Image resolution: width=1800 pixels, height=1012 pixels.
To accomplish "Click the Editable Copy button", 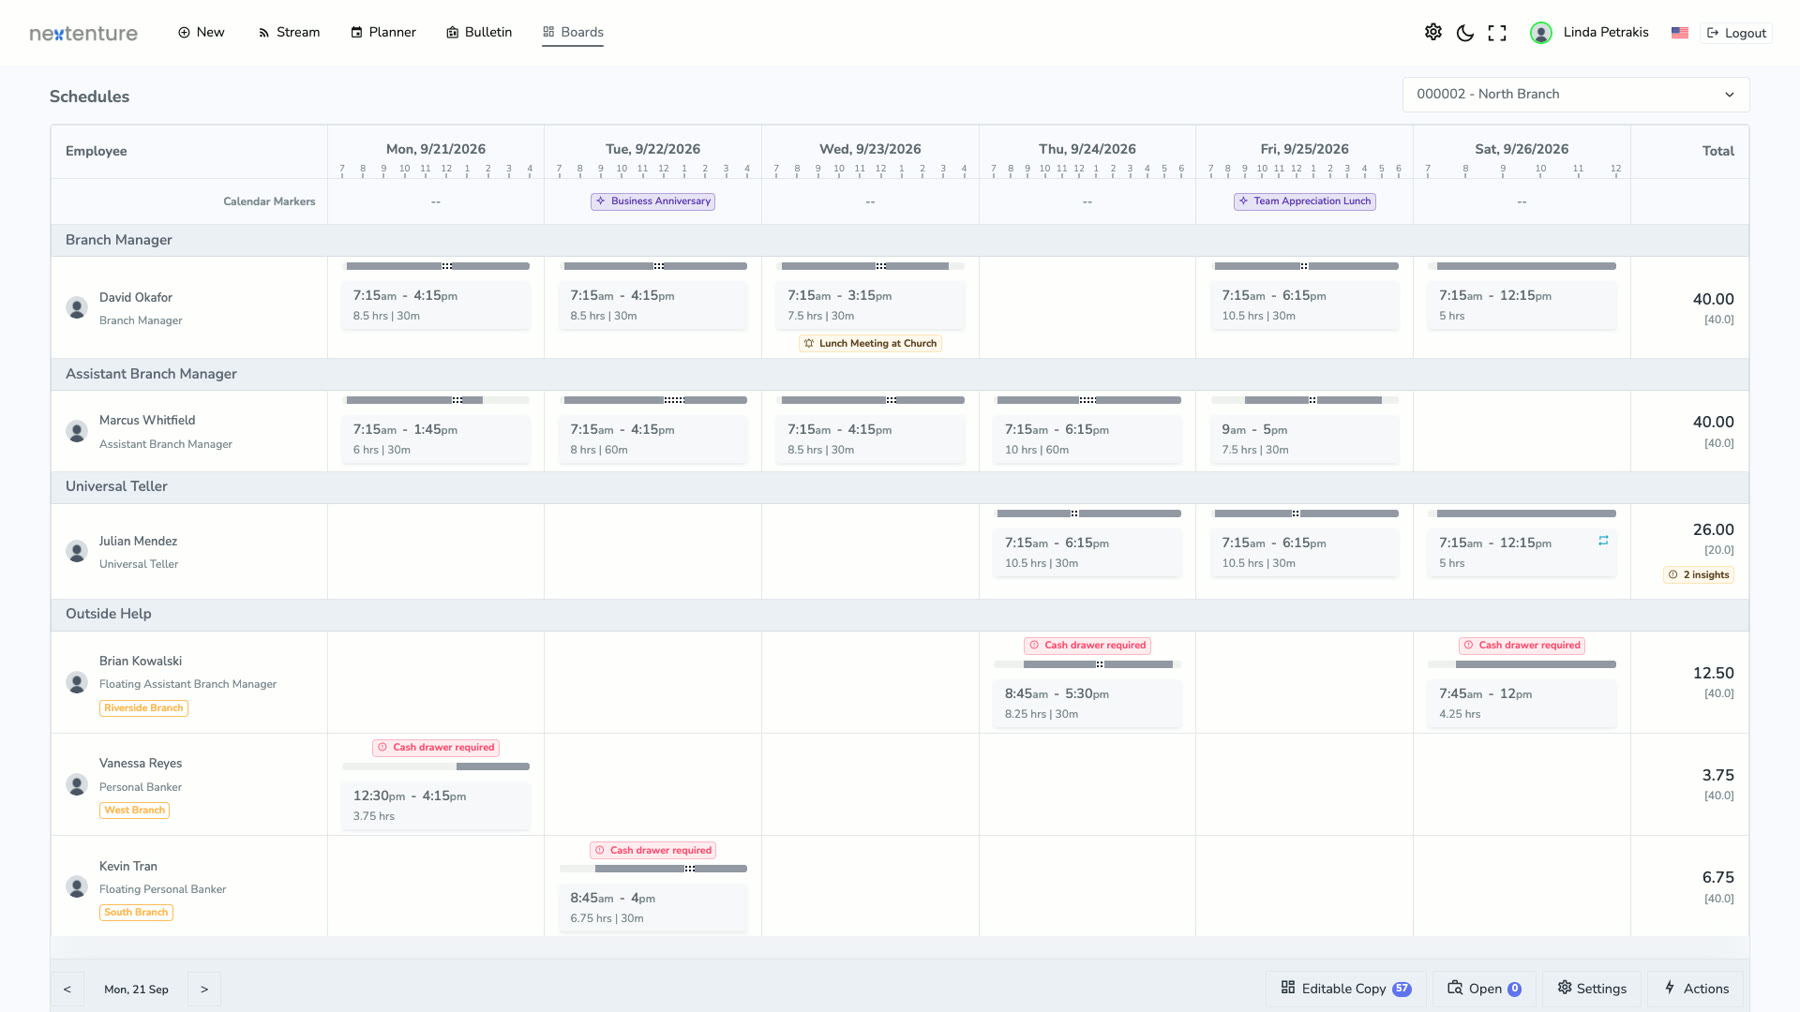I will [x=1346, y=989].
